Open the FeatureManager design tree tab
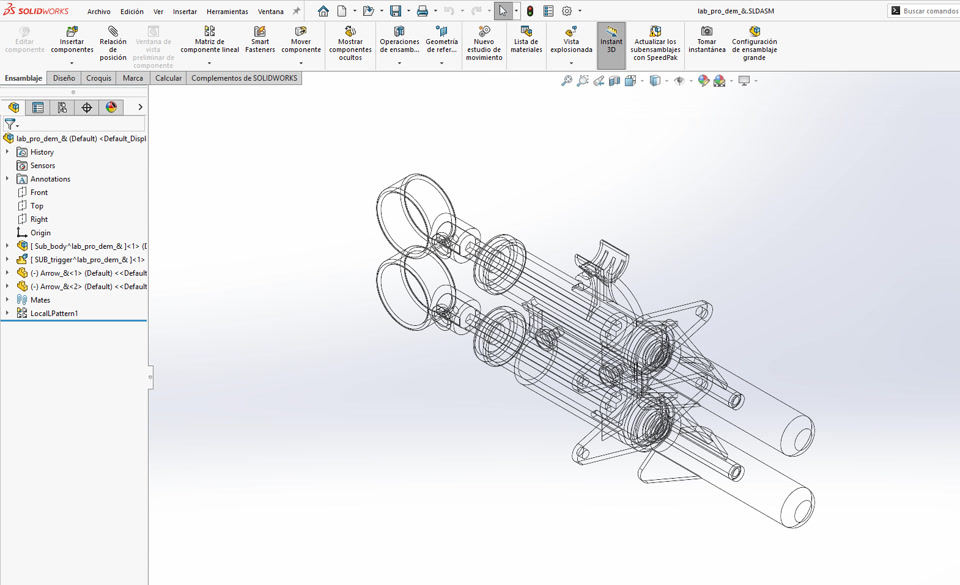Image resolution: width=960 pixels, height=585 pixels. coord(13,108)
